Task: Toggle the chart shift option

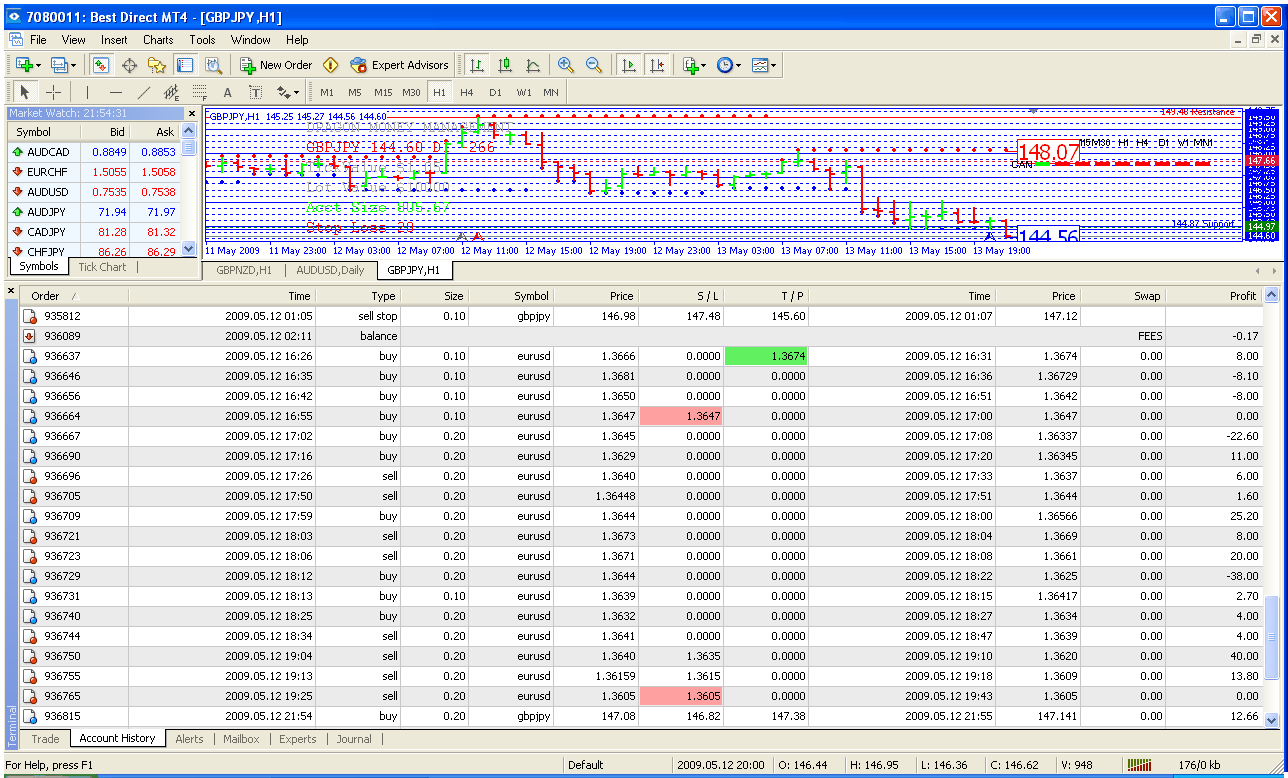Action: [x=658, y=64]
